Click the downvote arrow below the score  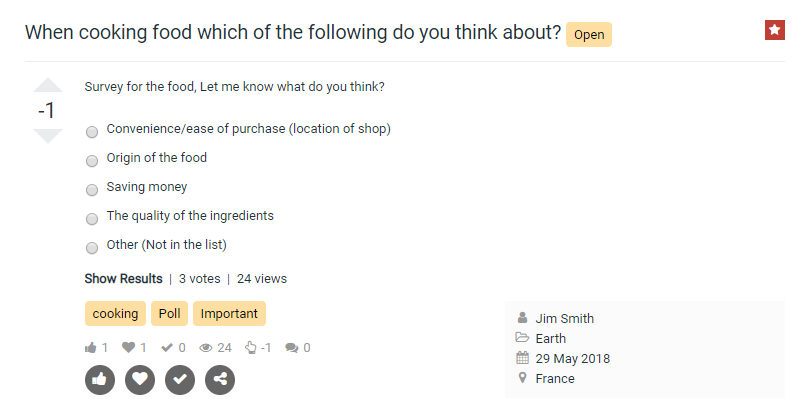47,136
